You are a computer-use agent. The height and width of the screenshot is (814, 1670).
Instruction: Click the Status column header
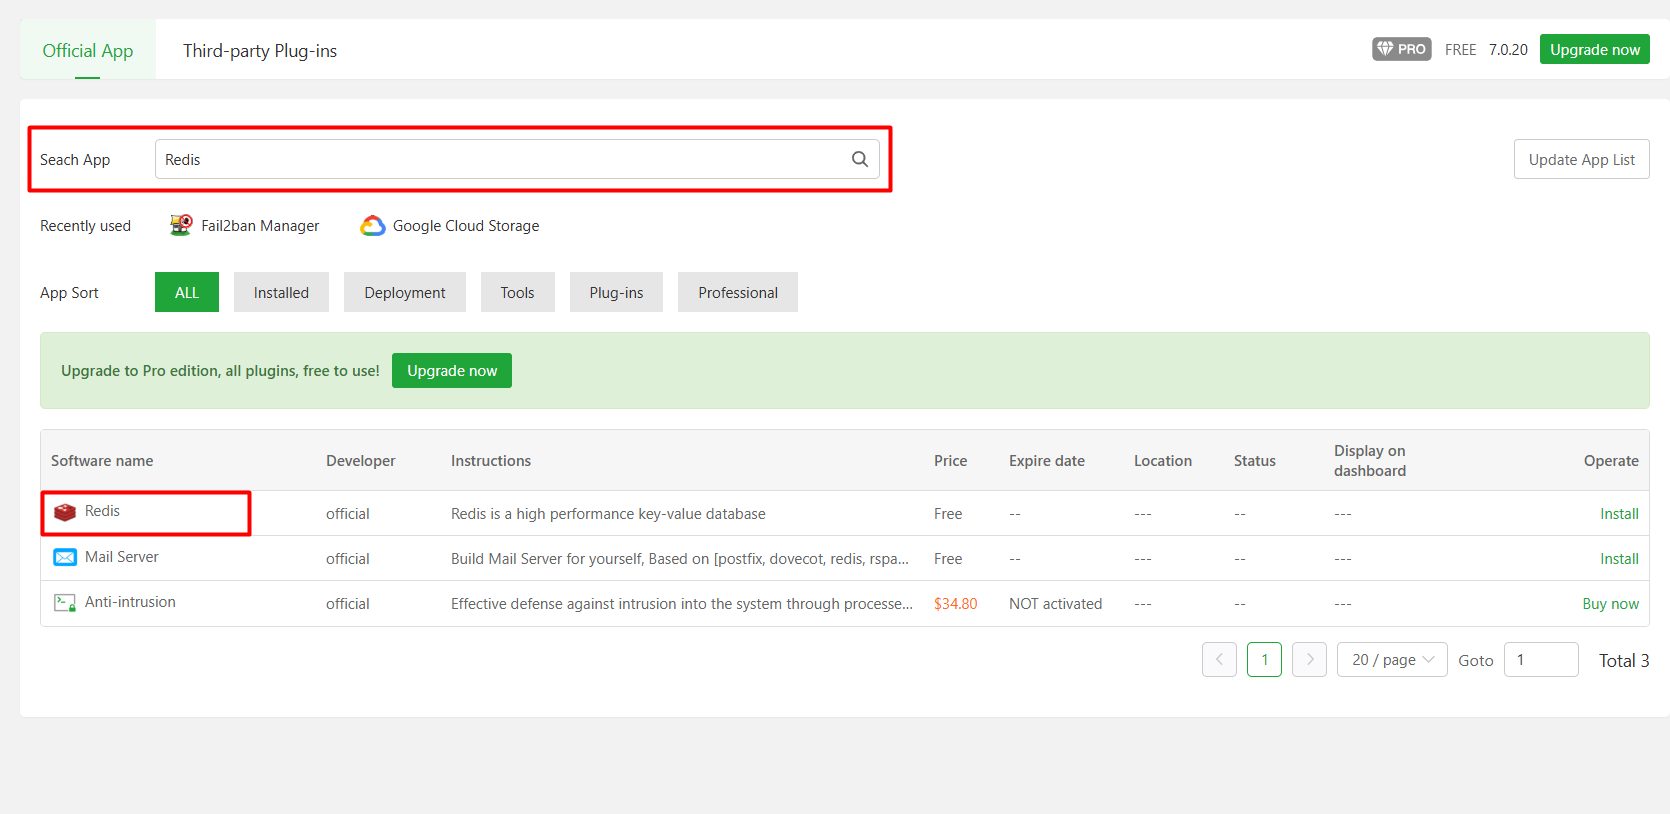click(1254, 460)
